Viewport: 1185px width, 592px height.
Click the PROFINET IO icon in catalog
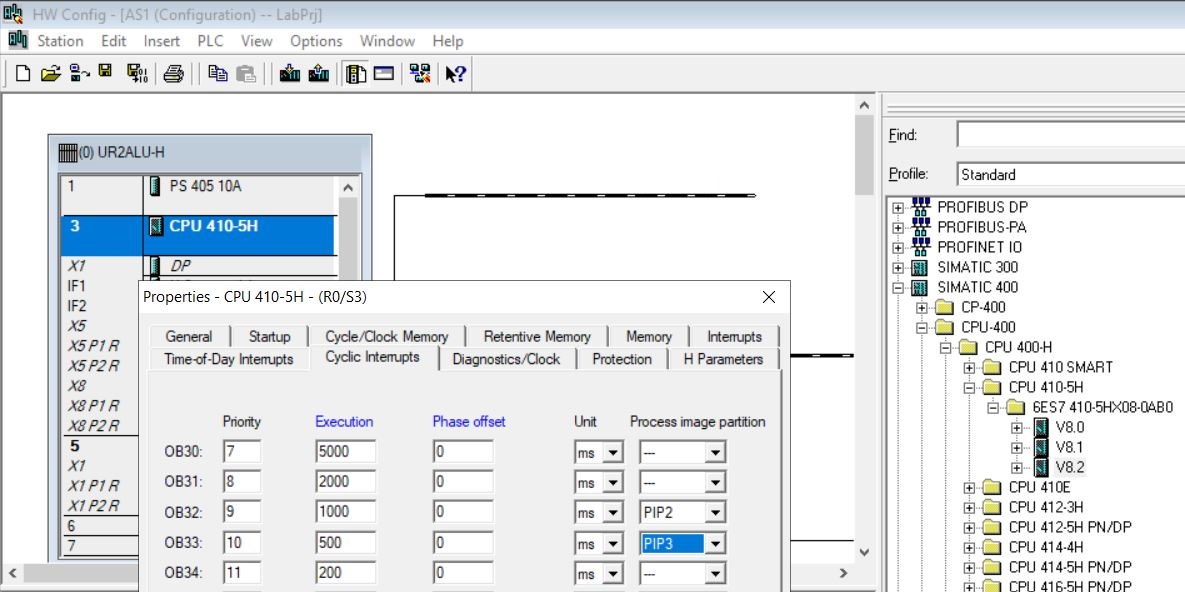(x=920, y=246)
